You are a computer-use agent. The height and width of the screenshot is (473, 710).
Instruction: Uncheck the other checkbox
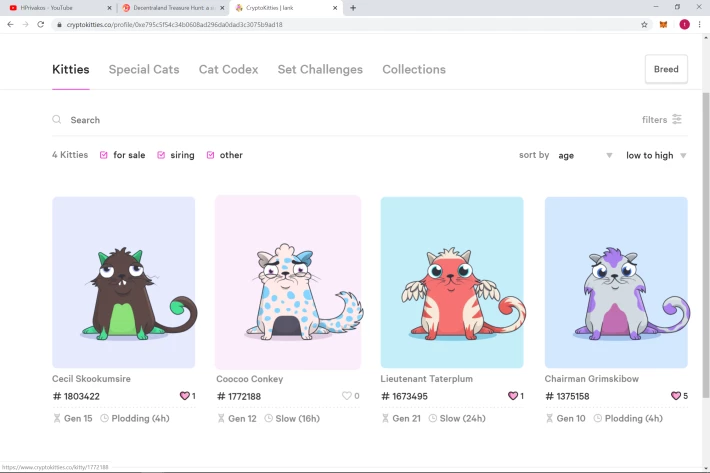coord(211,155)
